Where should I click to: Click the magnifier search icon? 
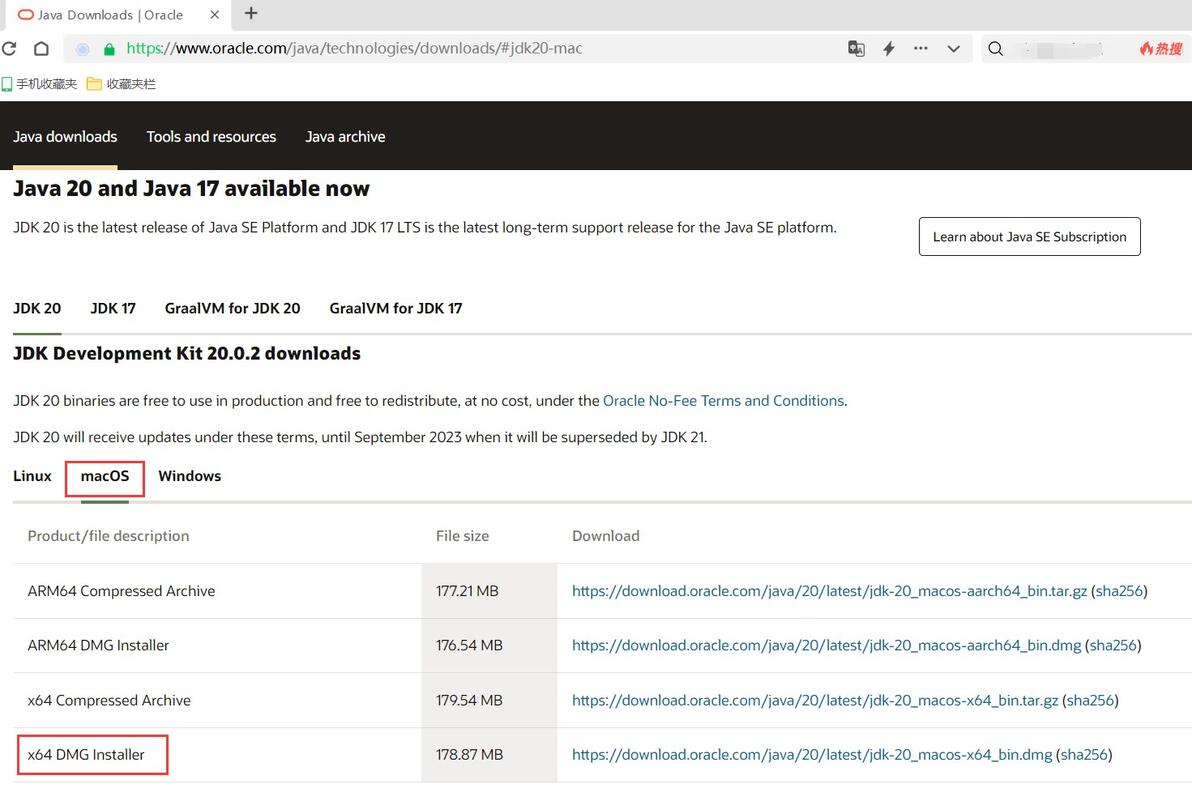coord(995,48)
